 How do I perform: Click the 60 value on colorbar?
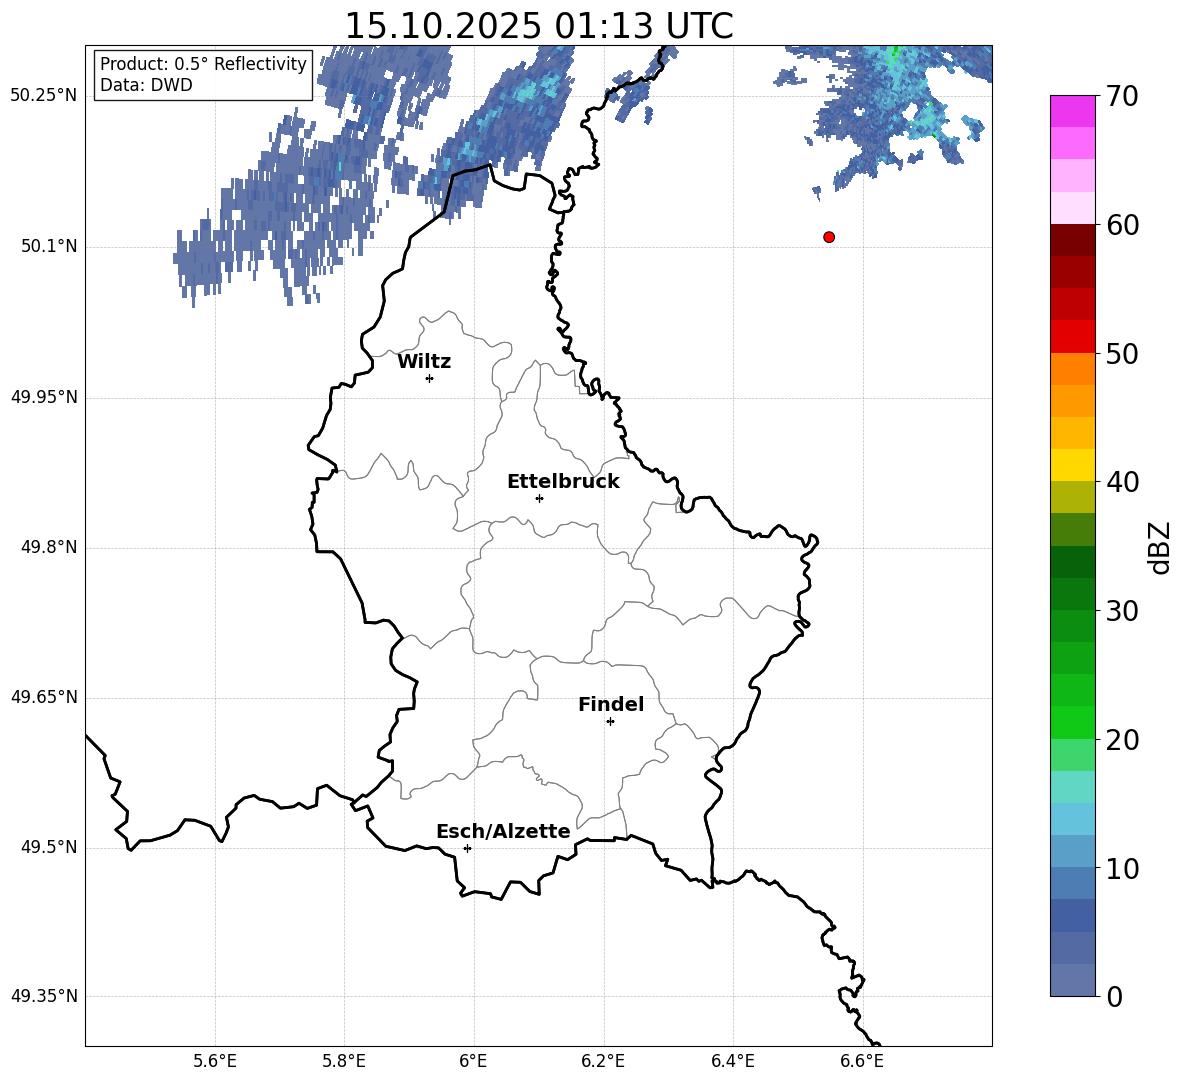(1122, 225)
